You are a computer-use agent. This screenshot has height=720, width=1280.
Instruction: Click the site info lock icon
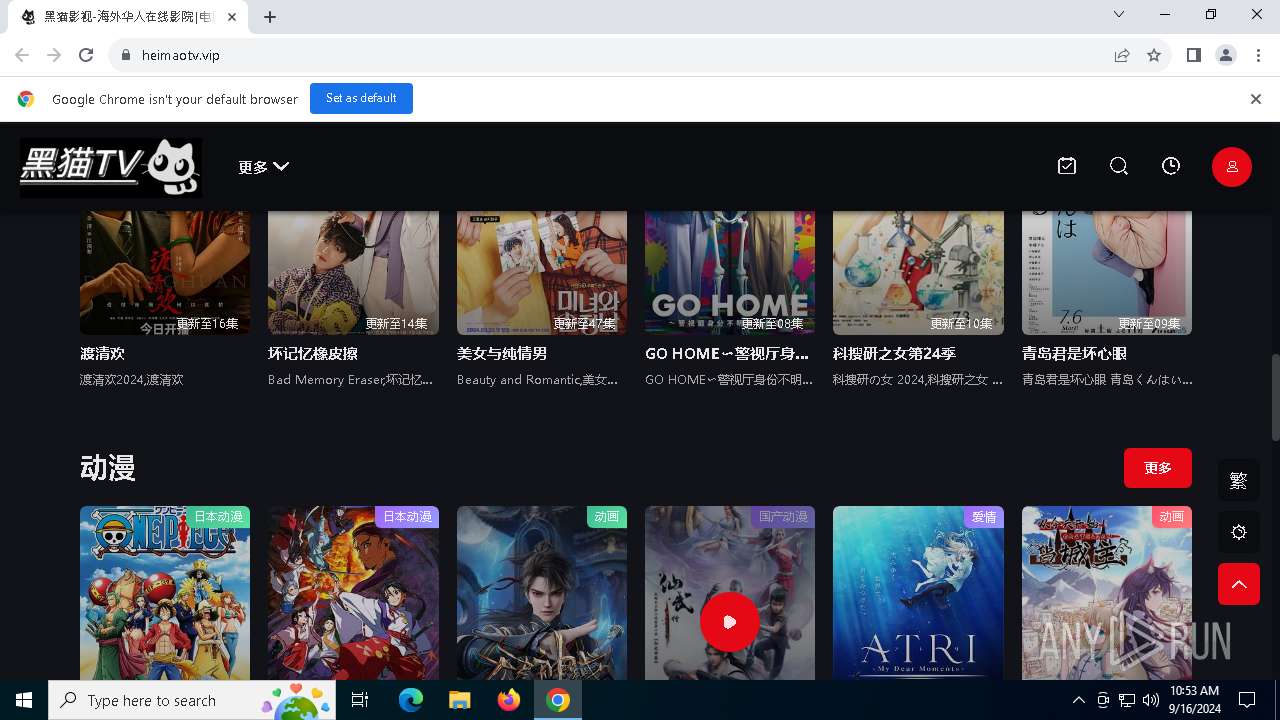coord(126,55)
